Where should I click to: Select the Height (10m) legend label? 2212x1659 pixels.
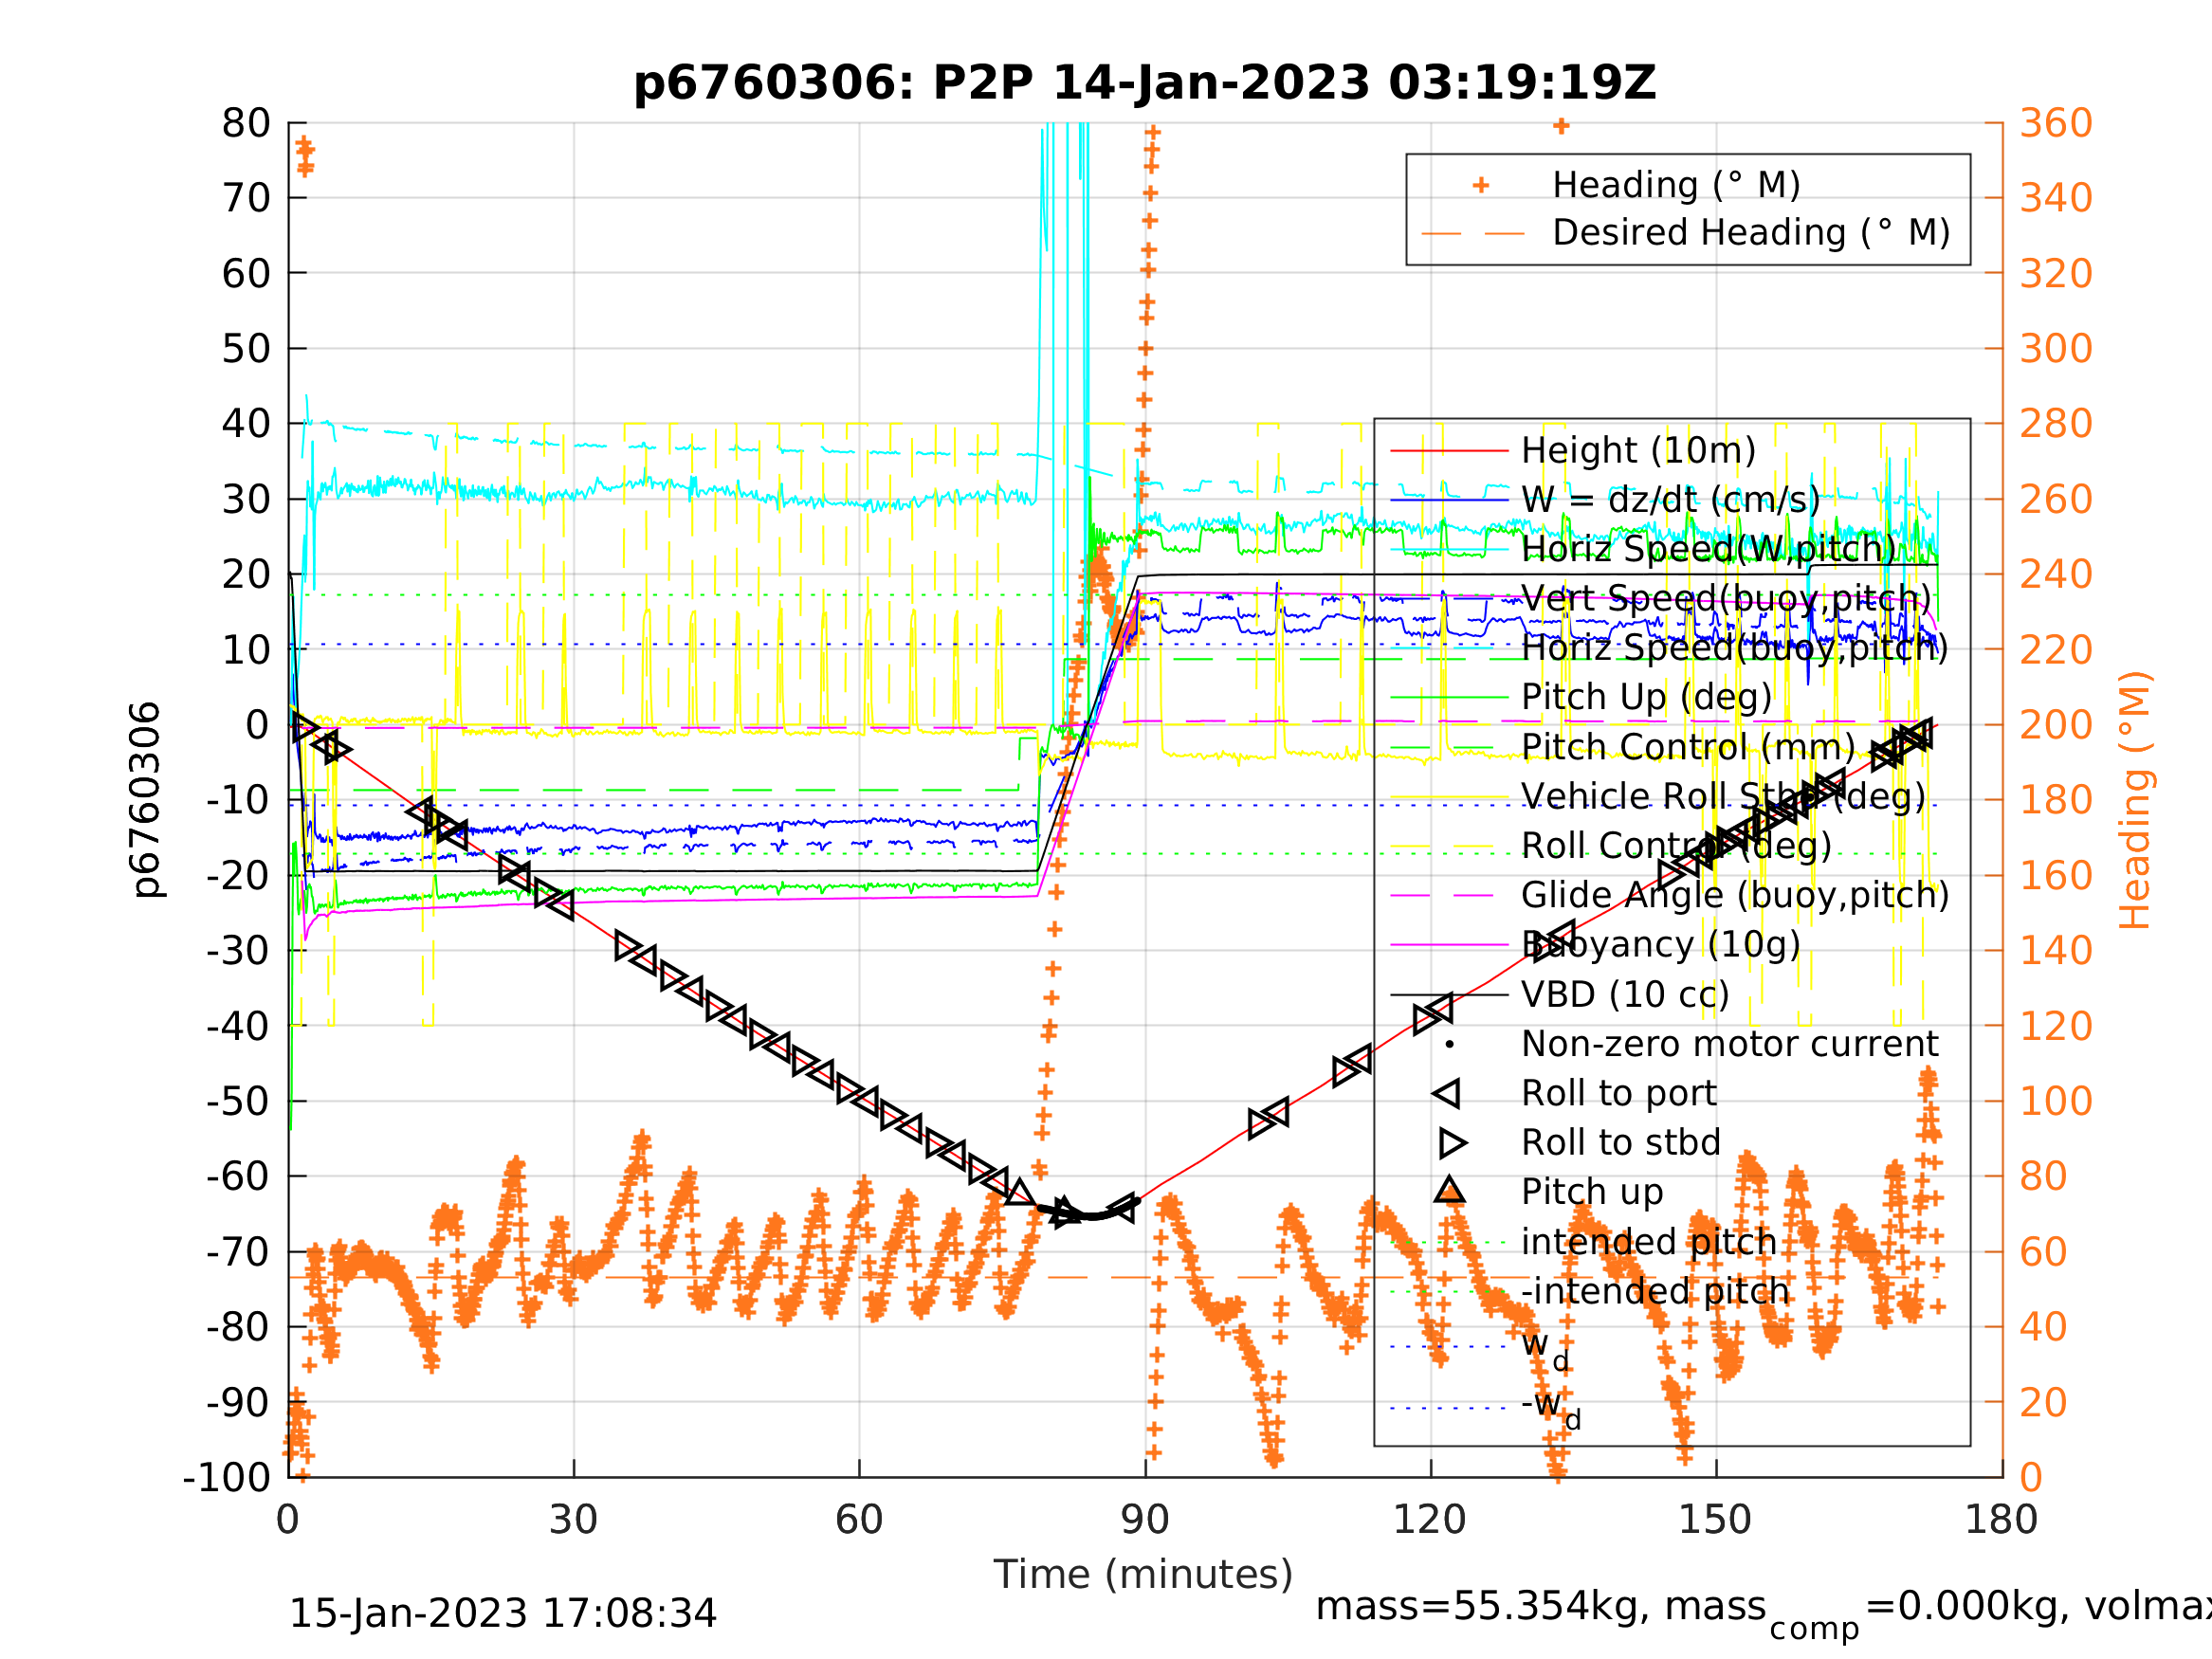pyautogui.click(x=1639, y=451)
